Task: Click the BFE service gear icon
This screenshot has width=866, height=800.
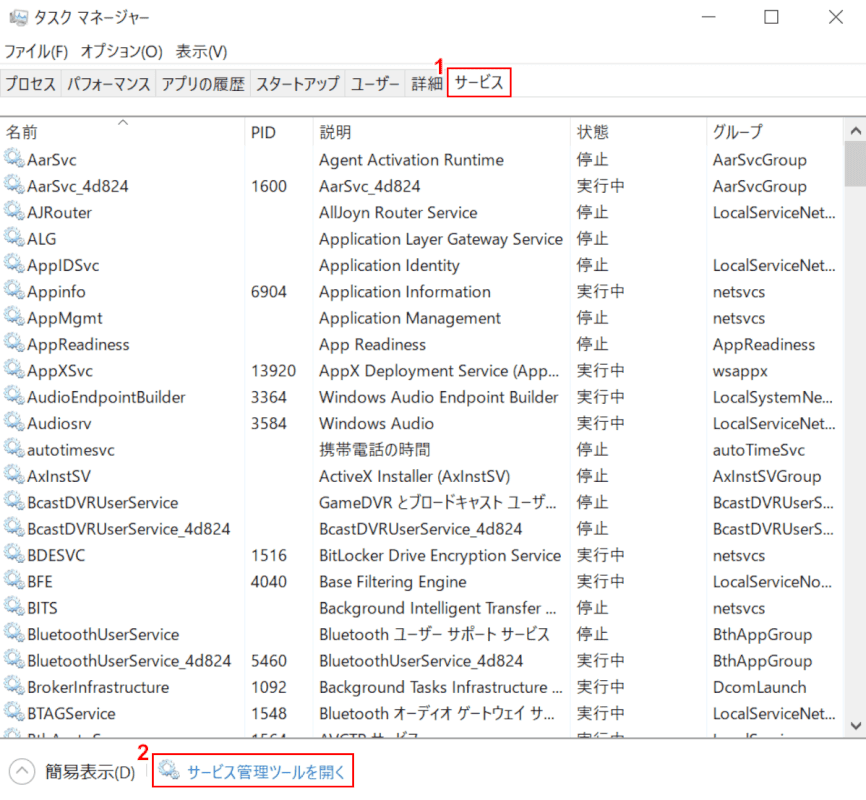Action: tap(14, 581)
